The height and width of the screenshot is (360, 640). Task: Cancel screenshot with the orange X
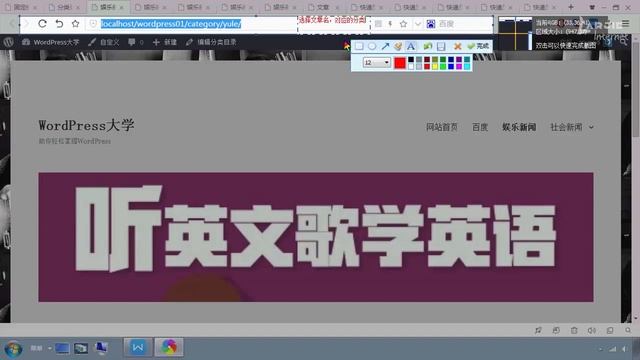click(x=458, y=46)
